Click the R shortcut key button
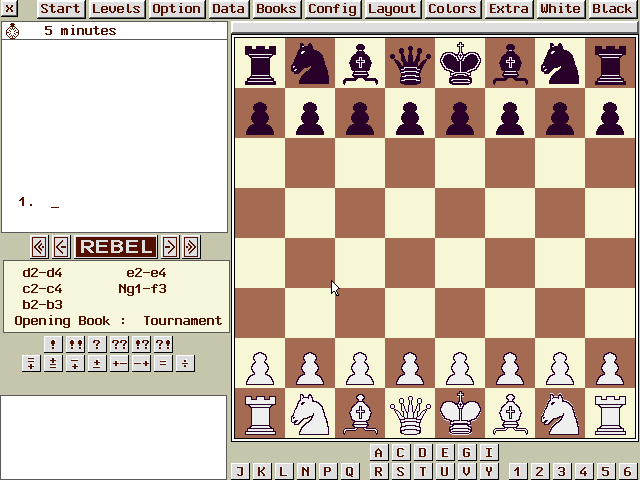This screenshot has width=640, height=480. coord(378,472)
